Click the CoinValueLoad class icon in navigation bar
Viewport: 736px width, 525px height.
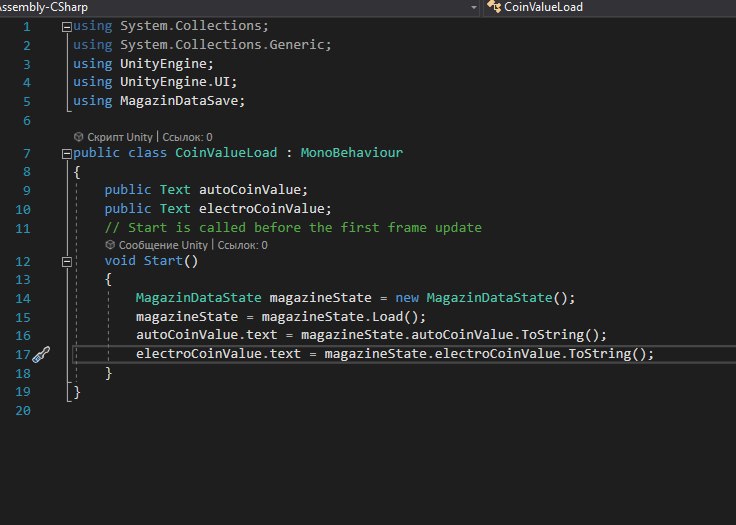pyautogui.click(x=494, y=7)
